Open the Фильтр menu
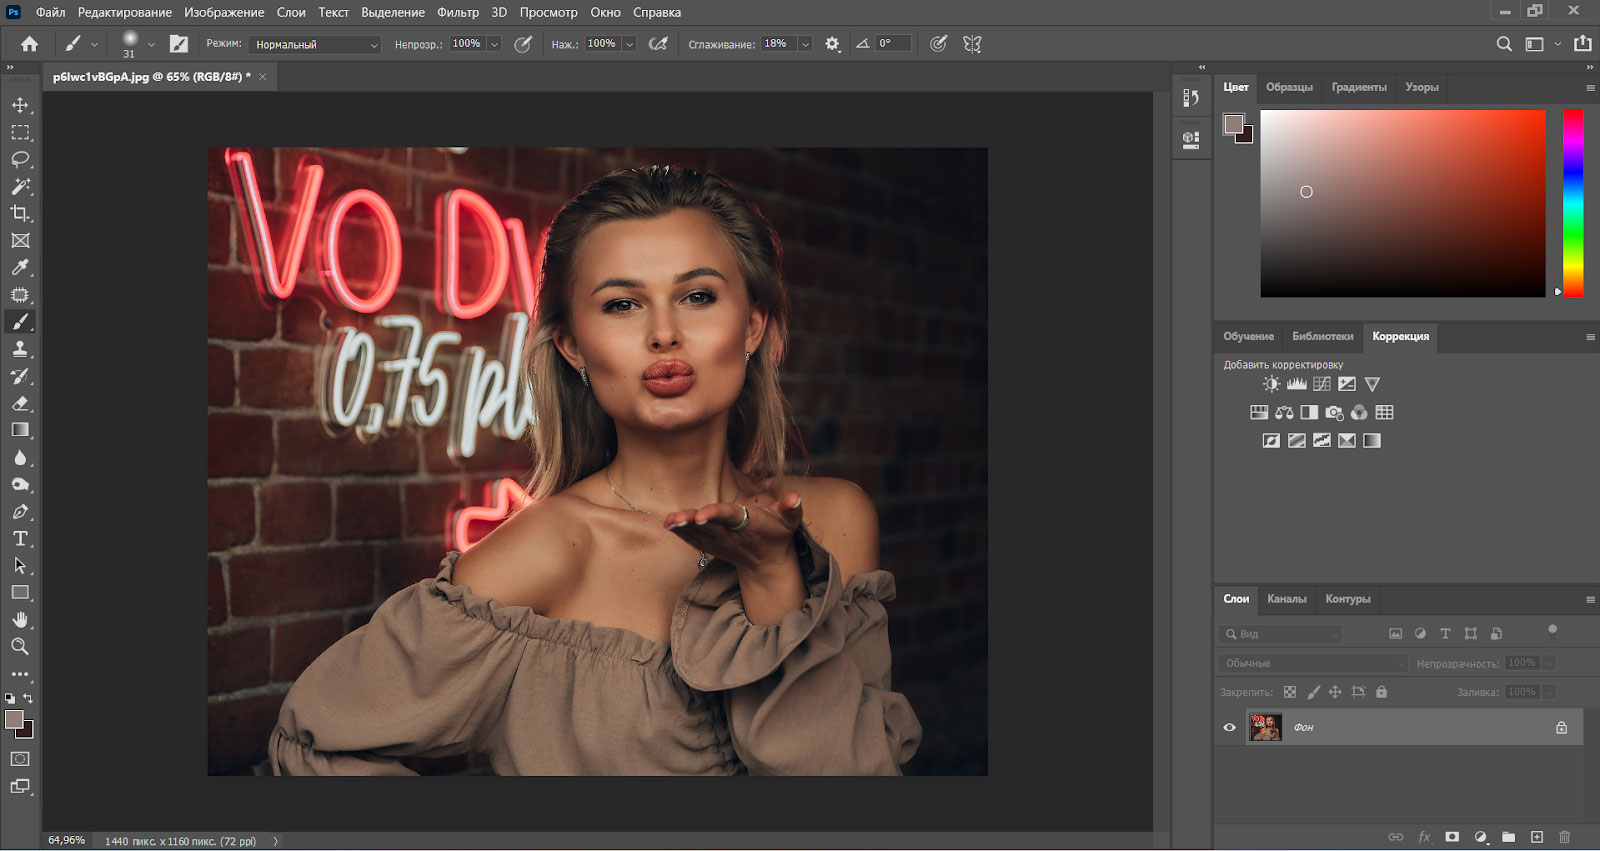The image size is (1600, 851). [458, 12]
